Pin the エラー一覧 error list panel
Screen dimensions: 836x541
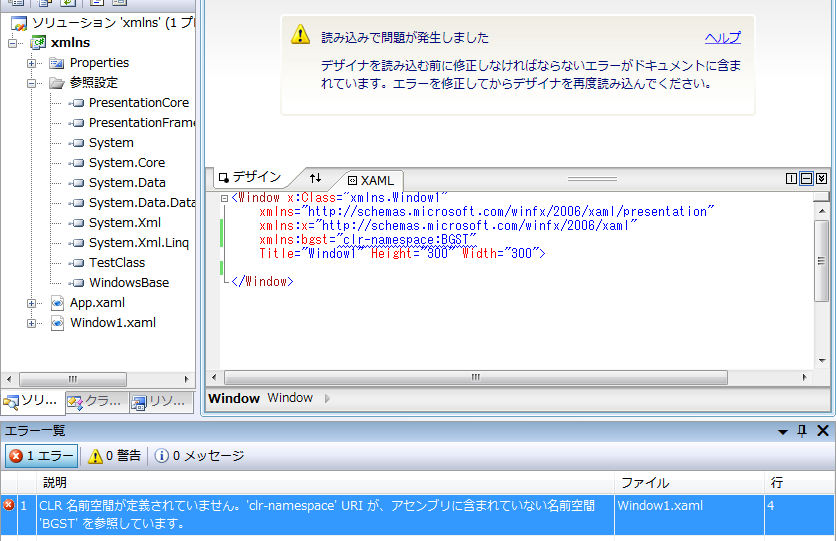(x=802, y=431)
